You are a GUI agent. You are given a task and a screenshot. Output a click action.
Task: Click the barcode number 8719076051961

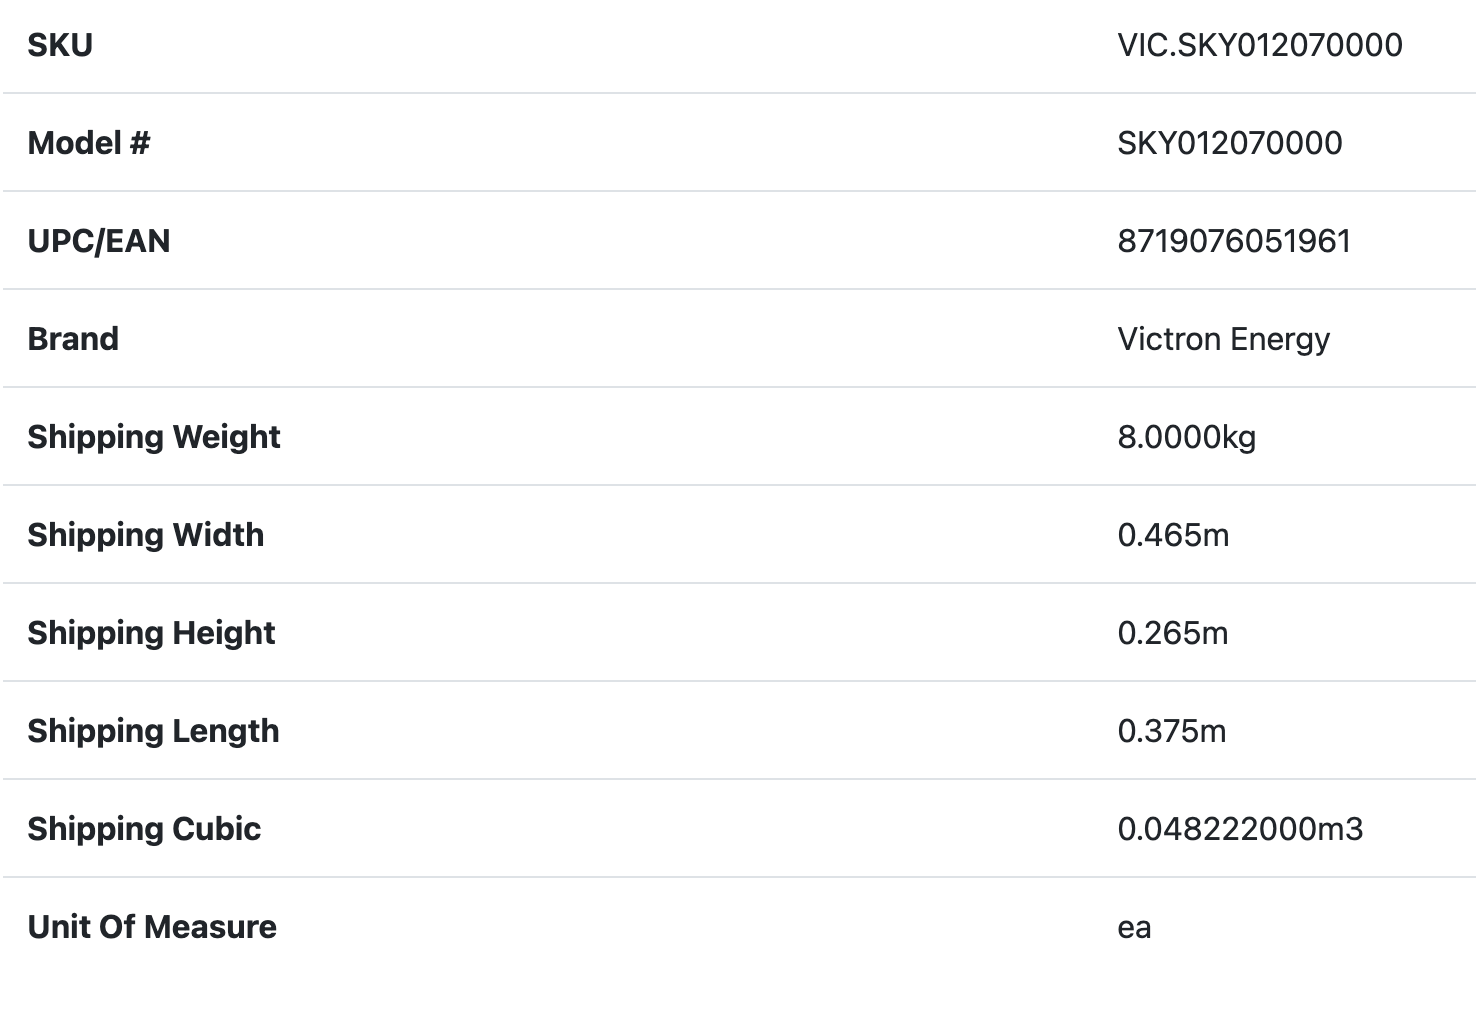[x=1233, y=241]
